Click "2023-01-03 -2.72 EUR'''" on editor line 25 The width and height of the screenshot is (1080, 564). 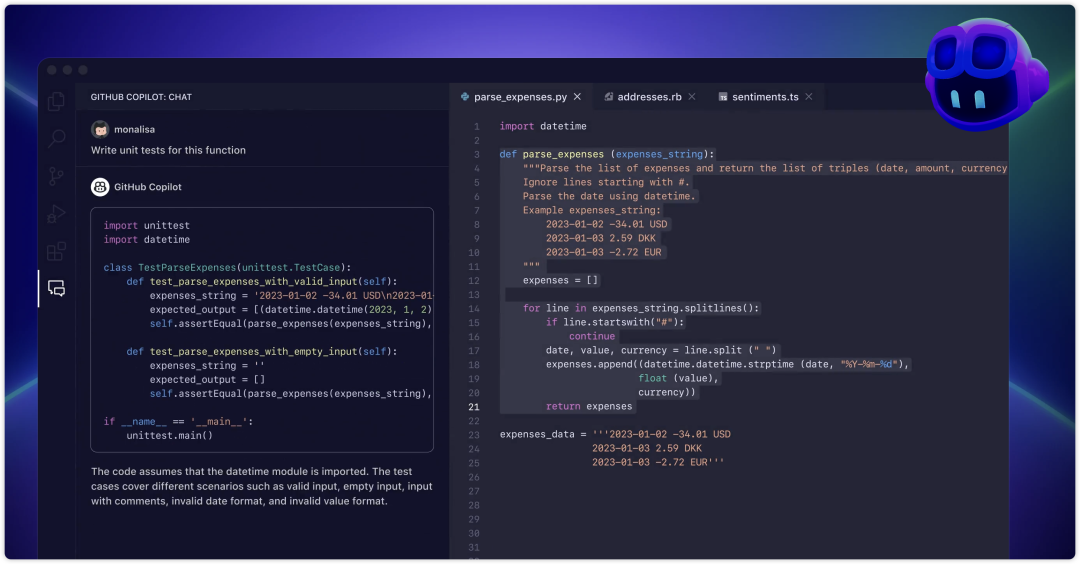pos(658,463)
